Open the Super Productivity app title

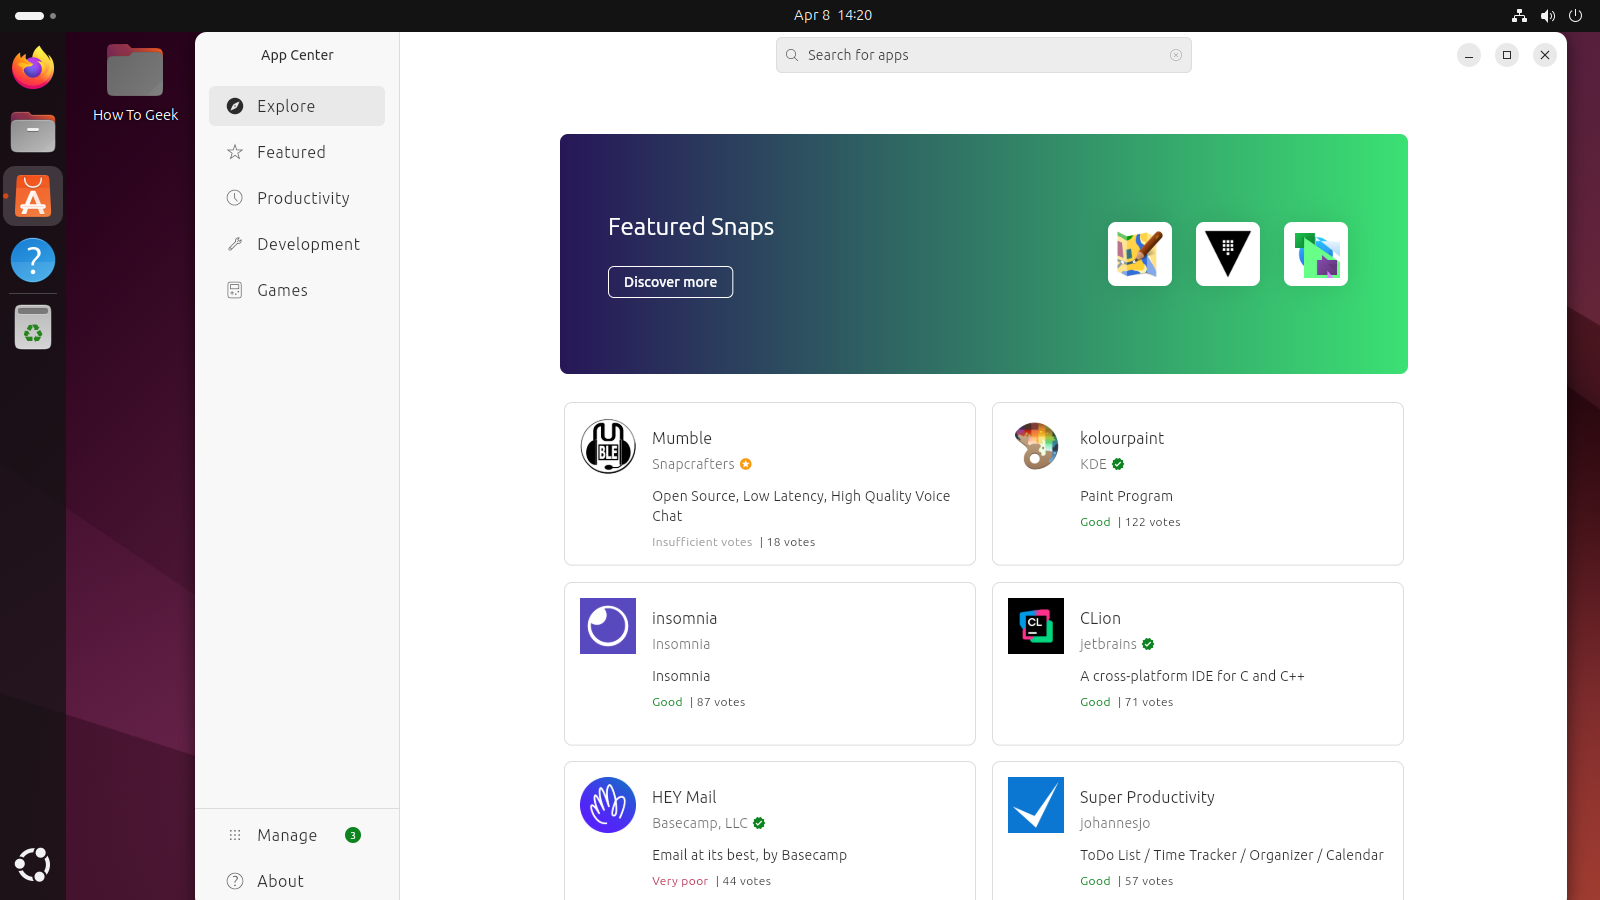point(1147,797)
